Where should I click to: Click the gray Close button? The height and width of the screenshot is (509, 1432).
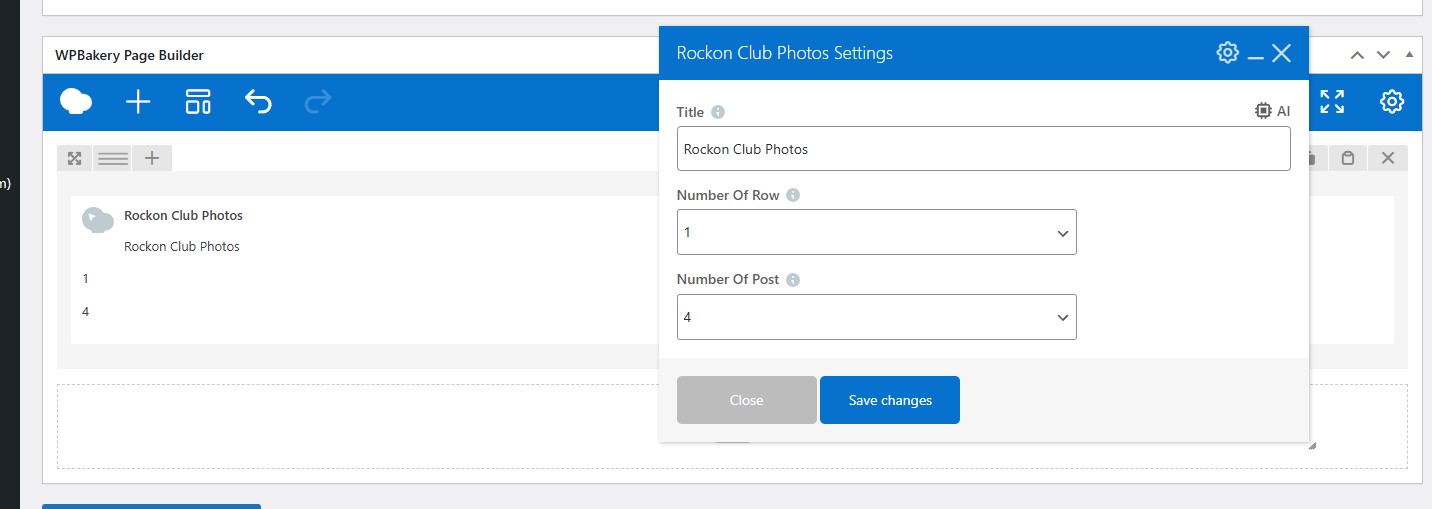pos(747,400)
